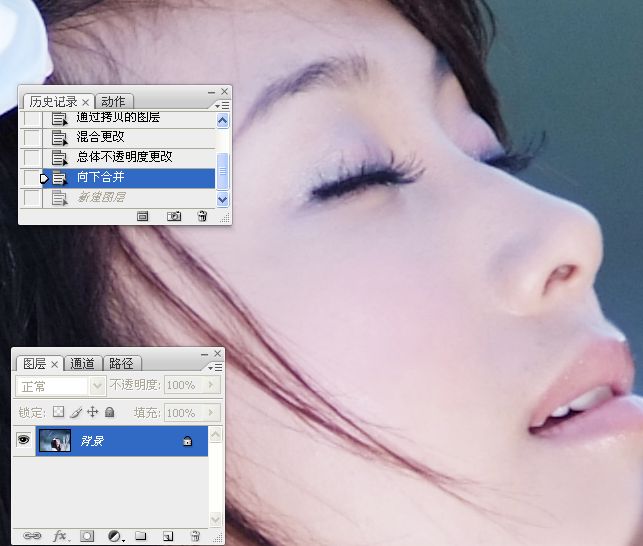Create new document from current history state
This screenshot has height=546, width=643.
[143, 215]
